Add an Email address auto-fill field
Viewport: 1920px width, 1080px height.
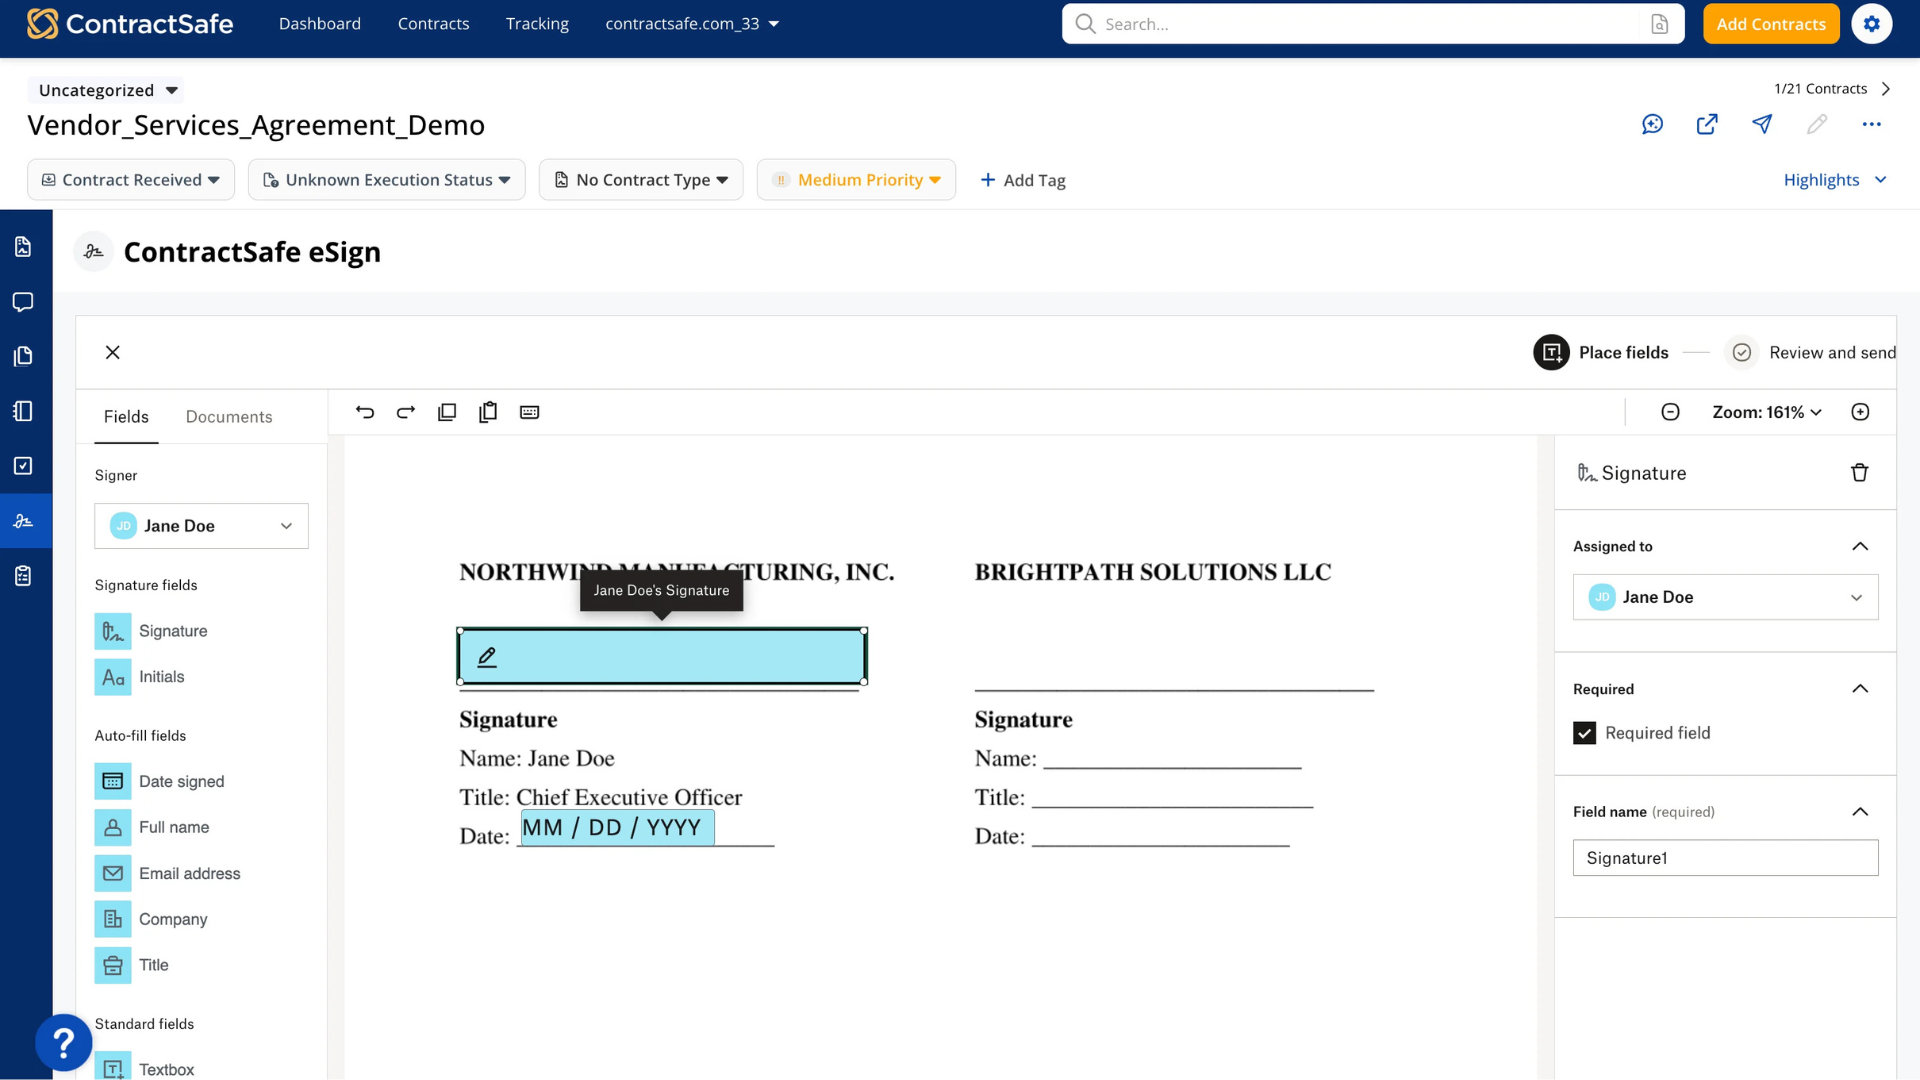click(168, 873)
